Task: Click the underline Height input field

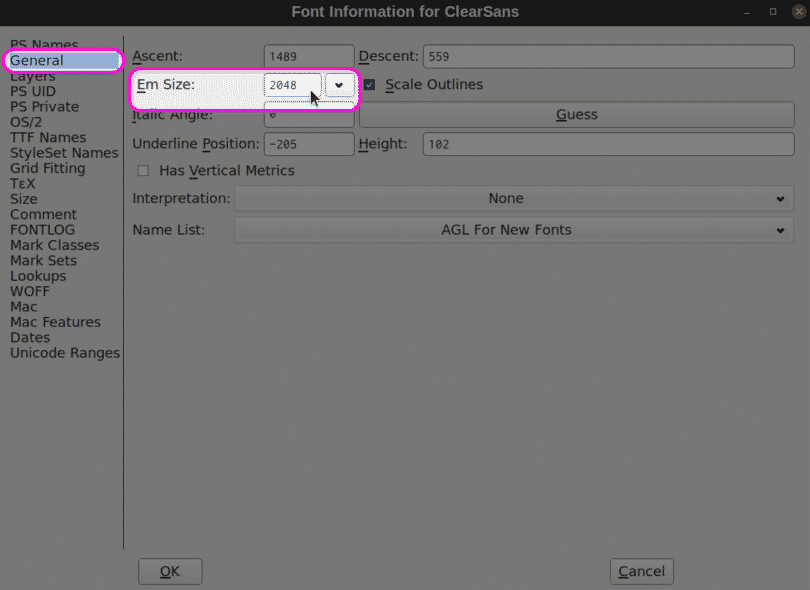Action: [609, 144]
